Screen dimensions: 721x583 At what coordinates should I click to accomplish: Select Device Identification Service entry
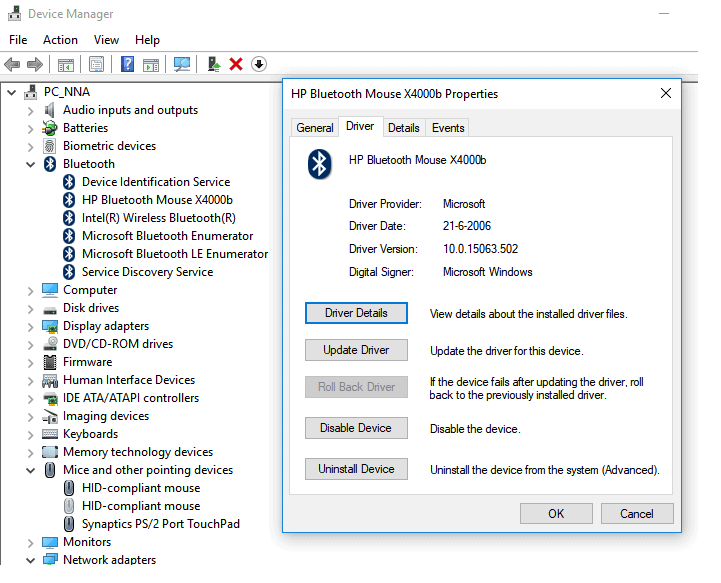(156, 182)
